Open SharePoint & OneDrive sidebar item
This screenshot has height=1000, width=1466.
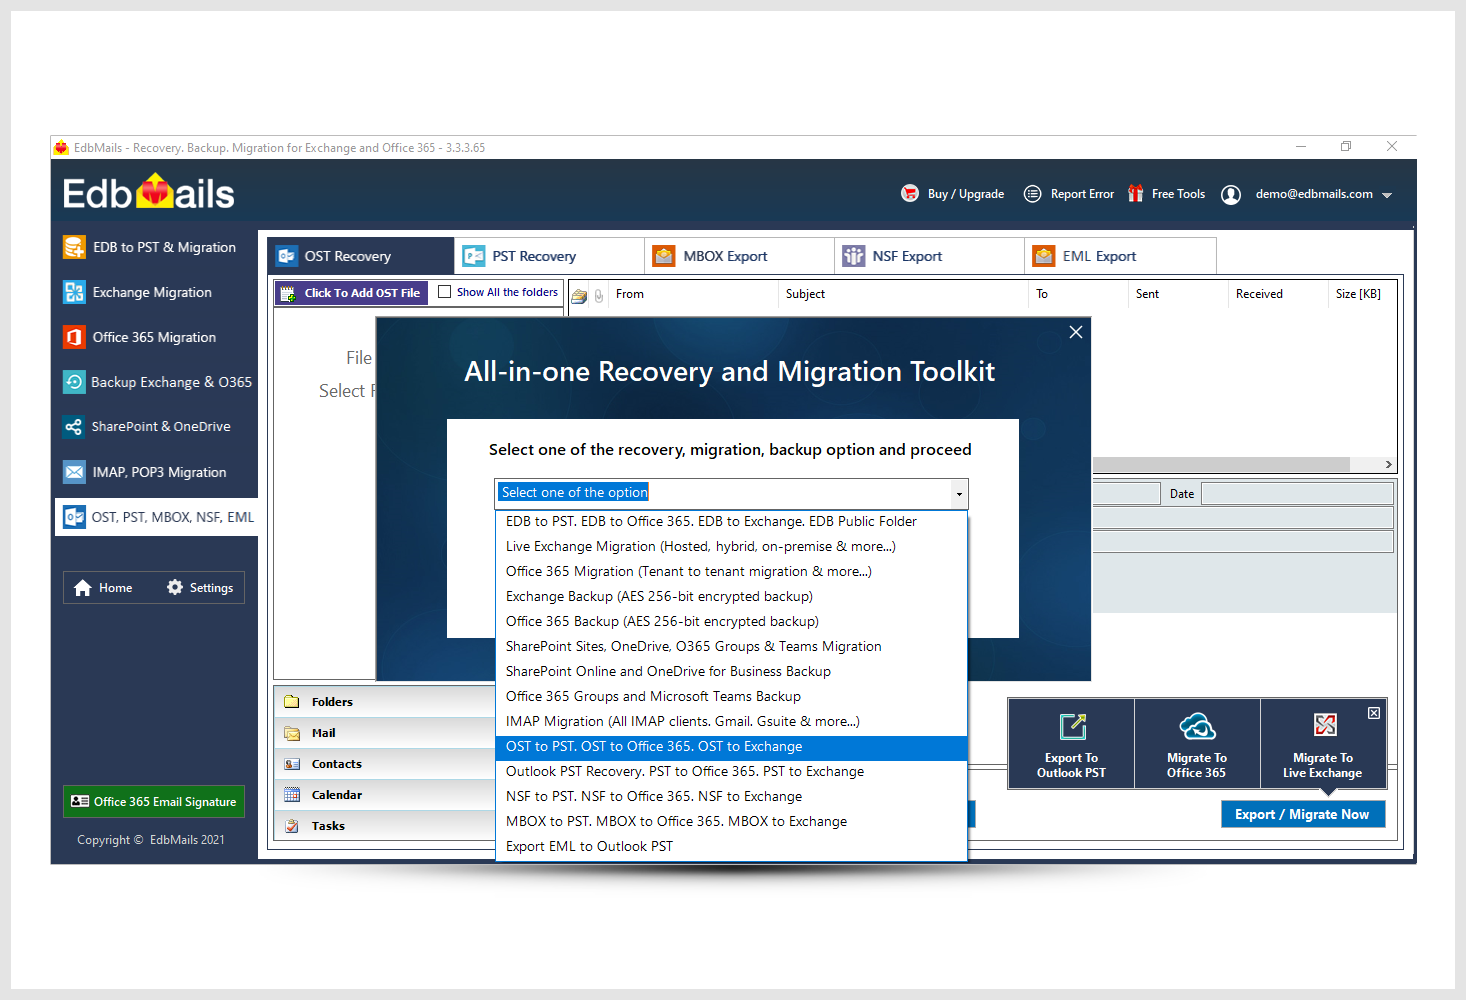(160, 427)
